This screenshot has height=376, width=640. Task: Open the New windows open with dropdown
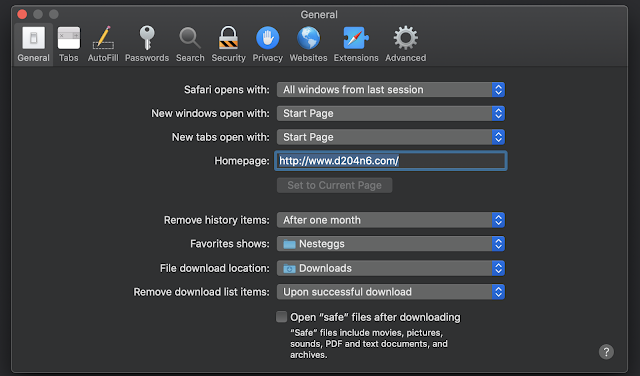point(391,113)
